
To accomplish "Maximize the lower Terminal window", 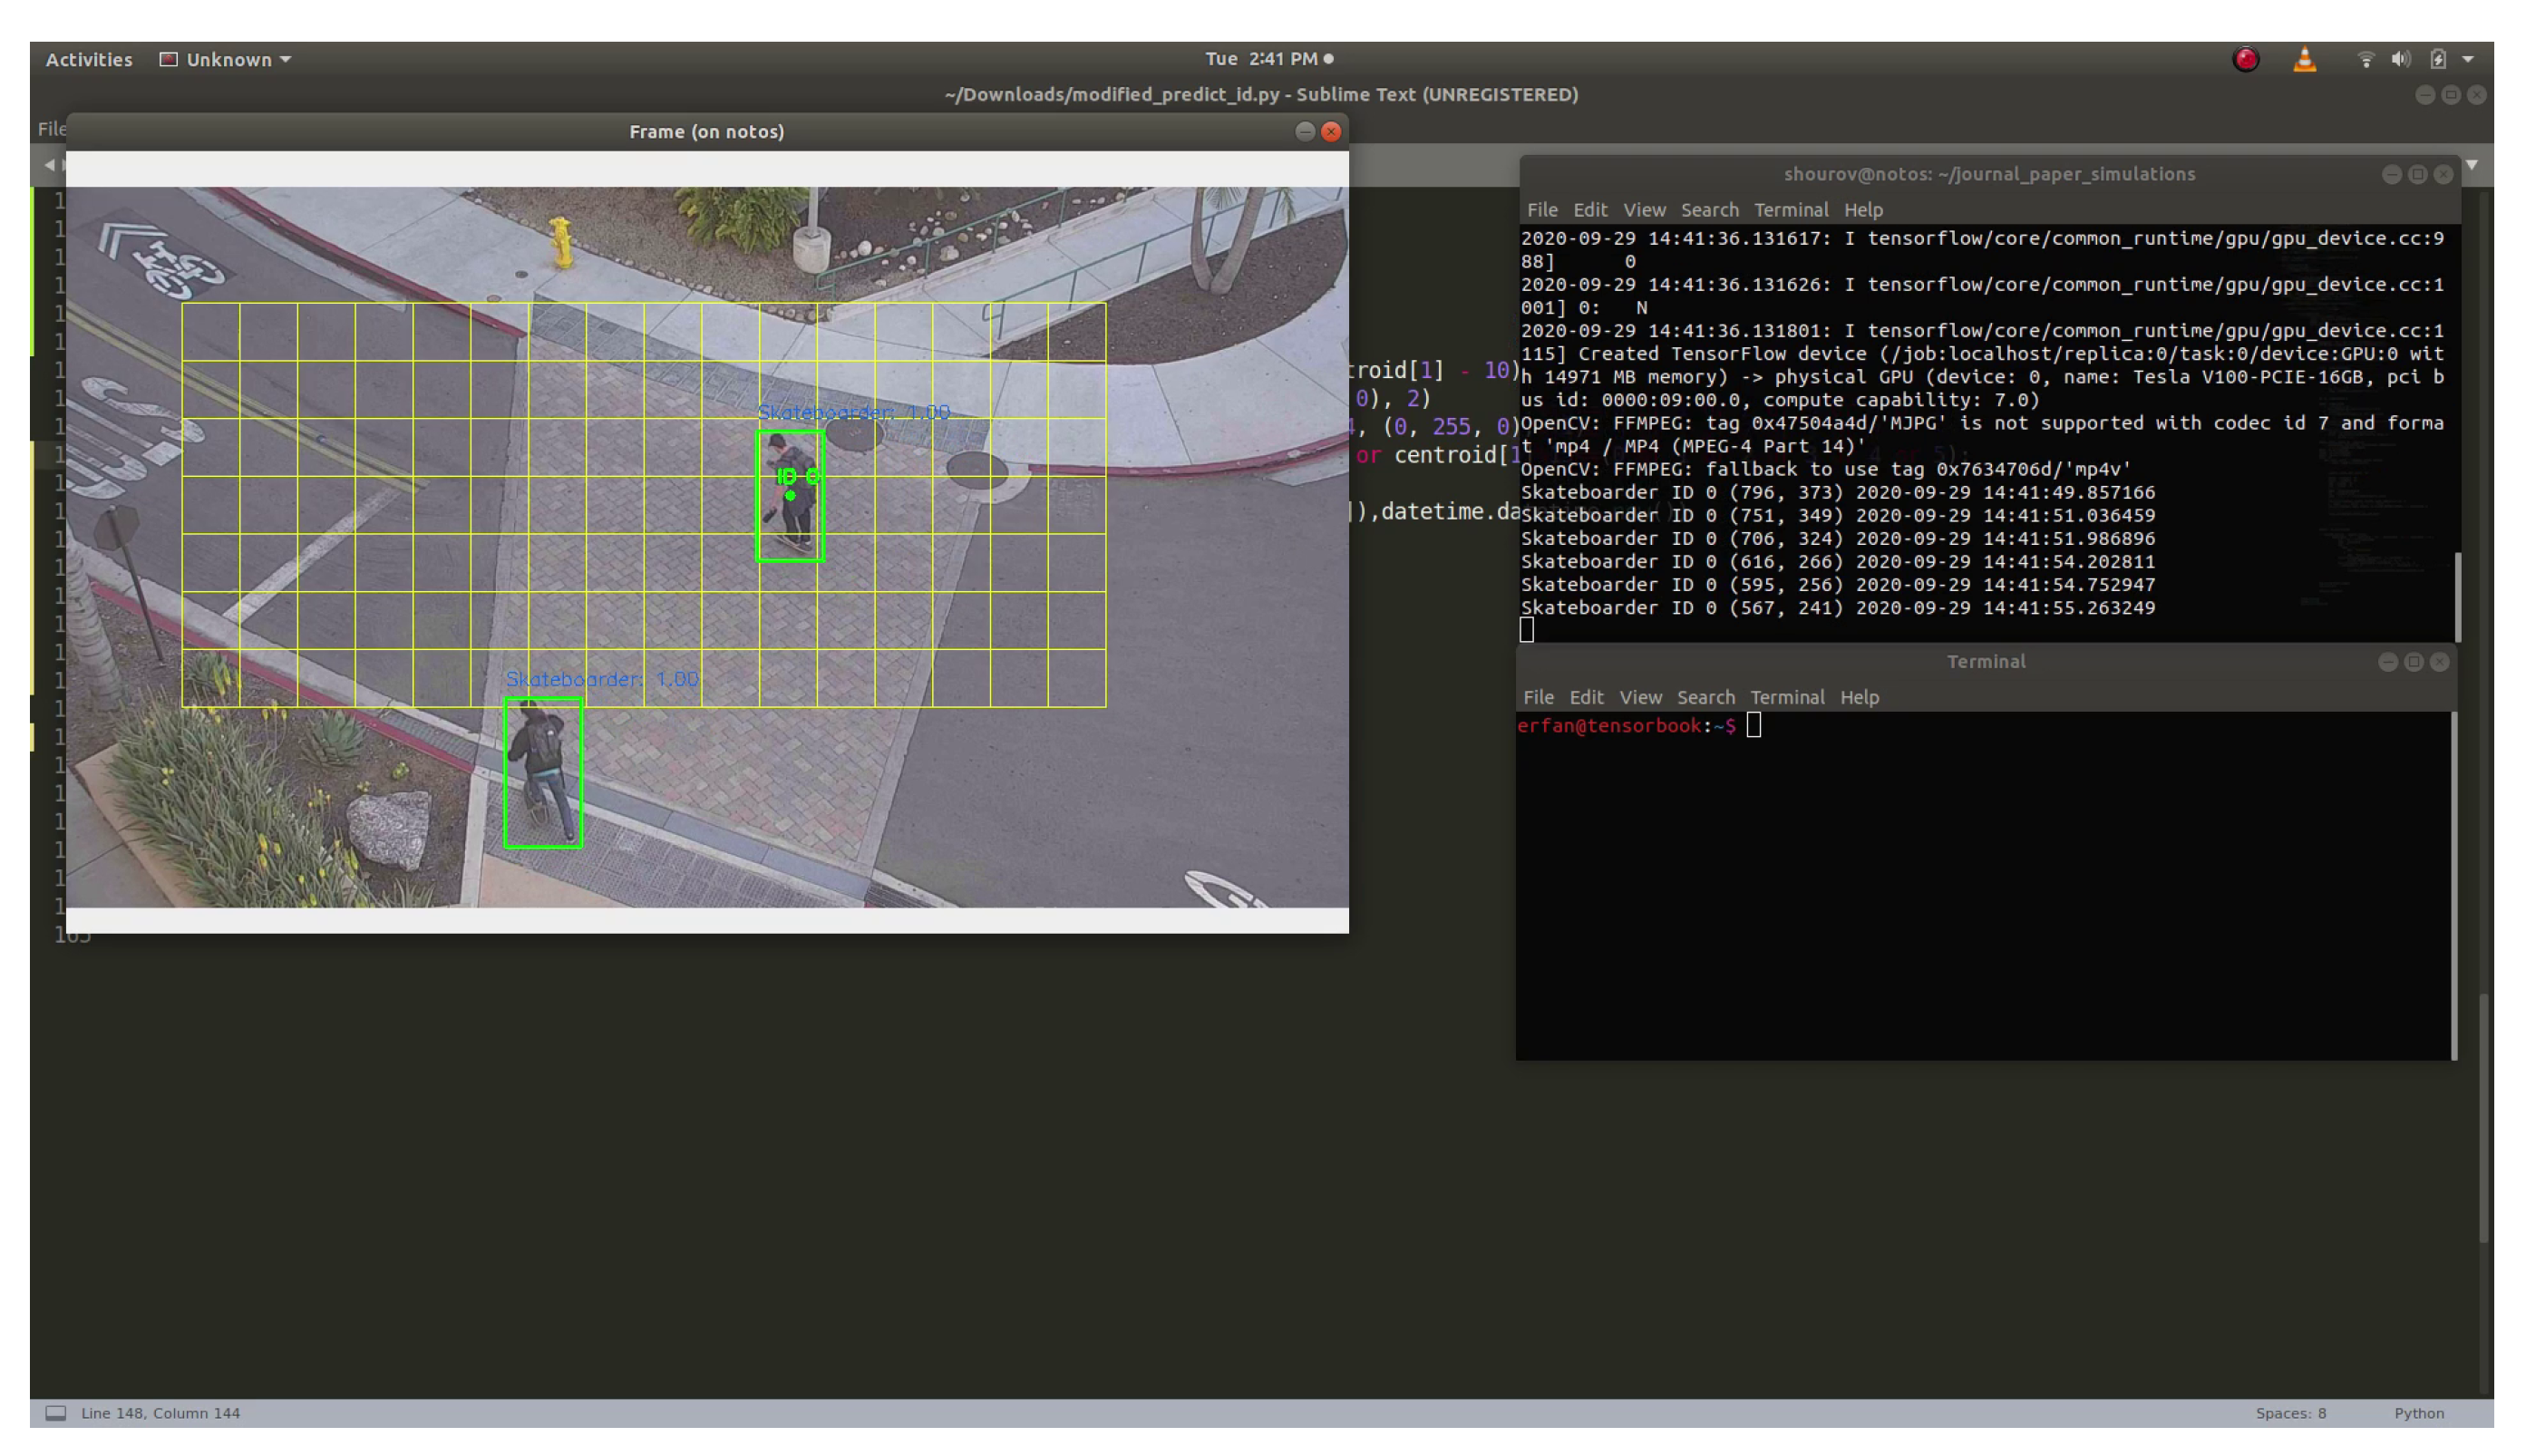I will pos(2412,662).
